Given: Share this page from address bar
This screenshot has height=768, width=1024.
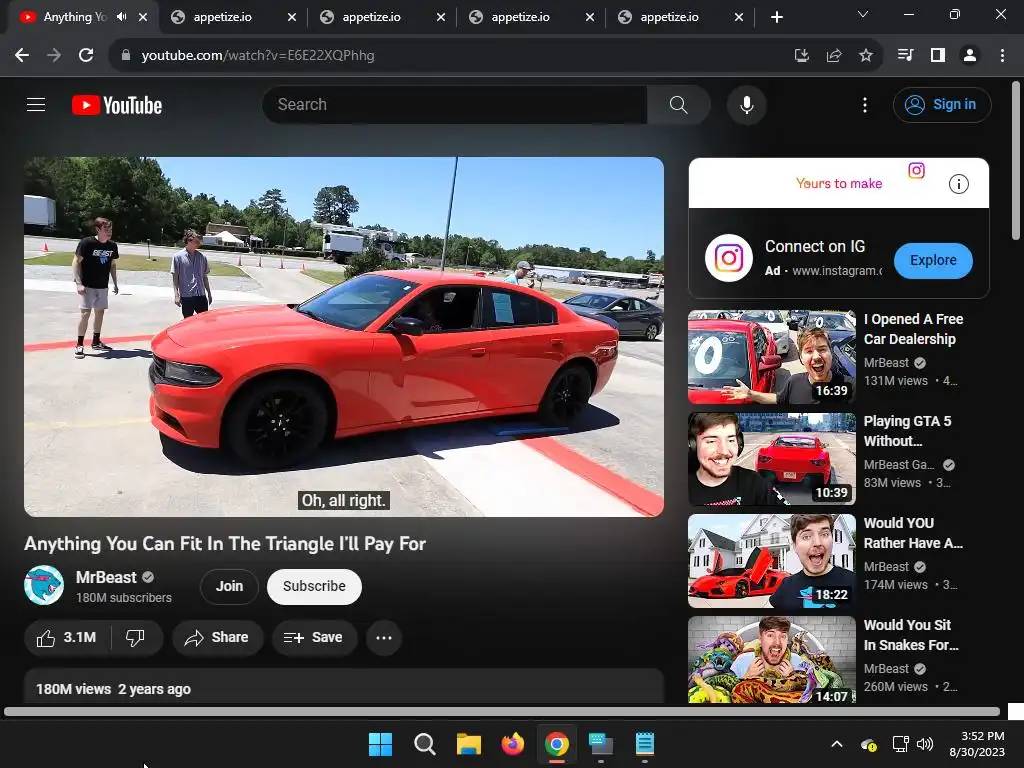Looking at the screenshot, I should pos(834,56).
